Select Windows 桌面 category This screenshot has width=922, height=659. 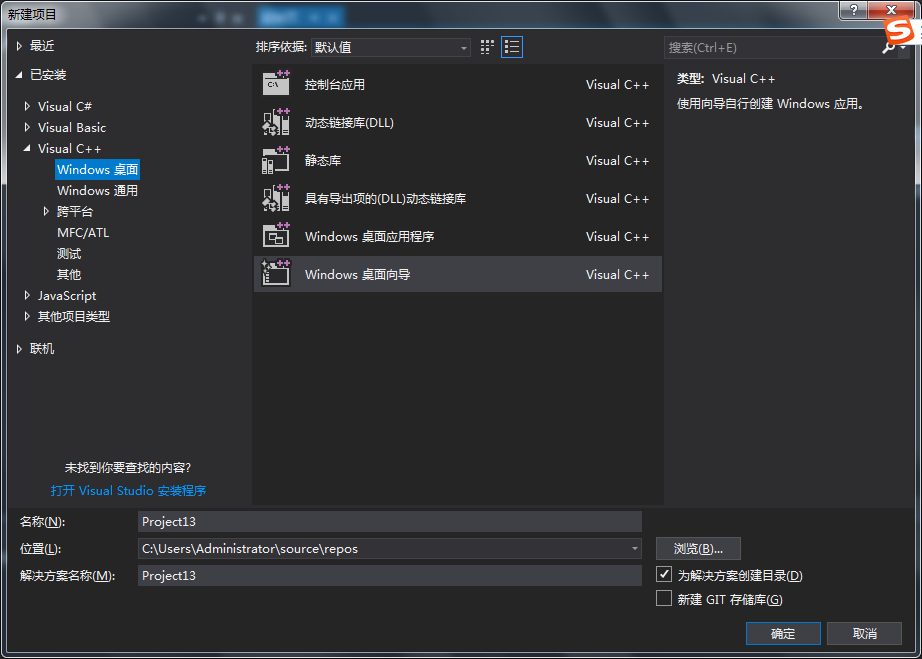point(98,169)
